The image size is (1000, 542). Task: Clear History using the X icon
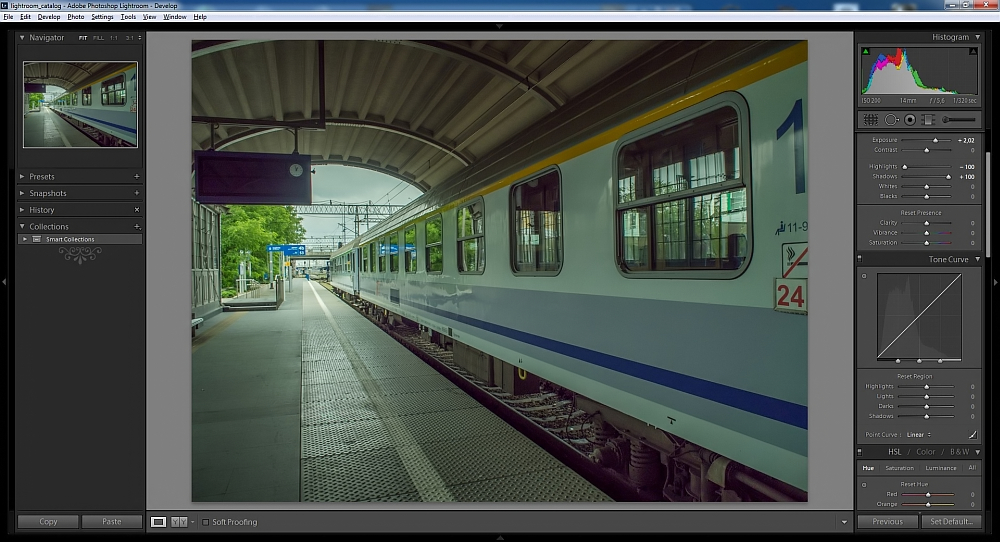(137, 210)
